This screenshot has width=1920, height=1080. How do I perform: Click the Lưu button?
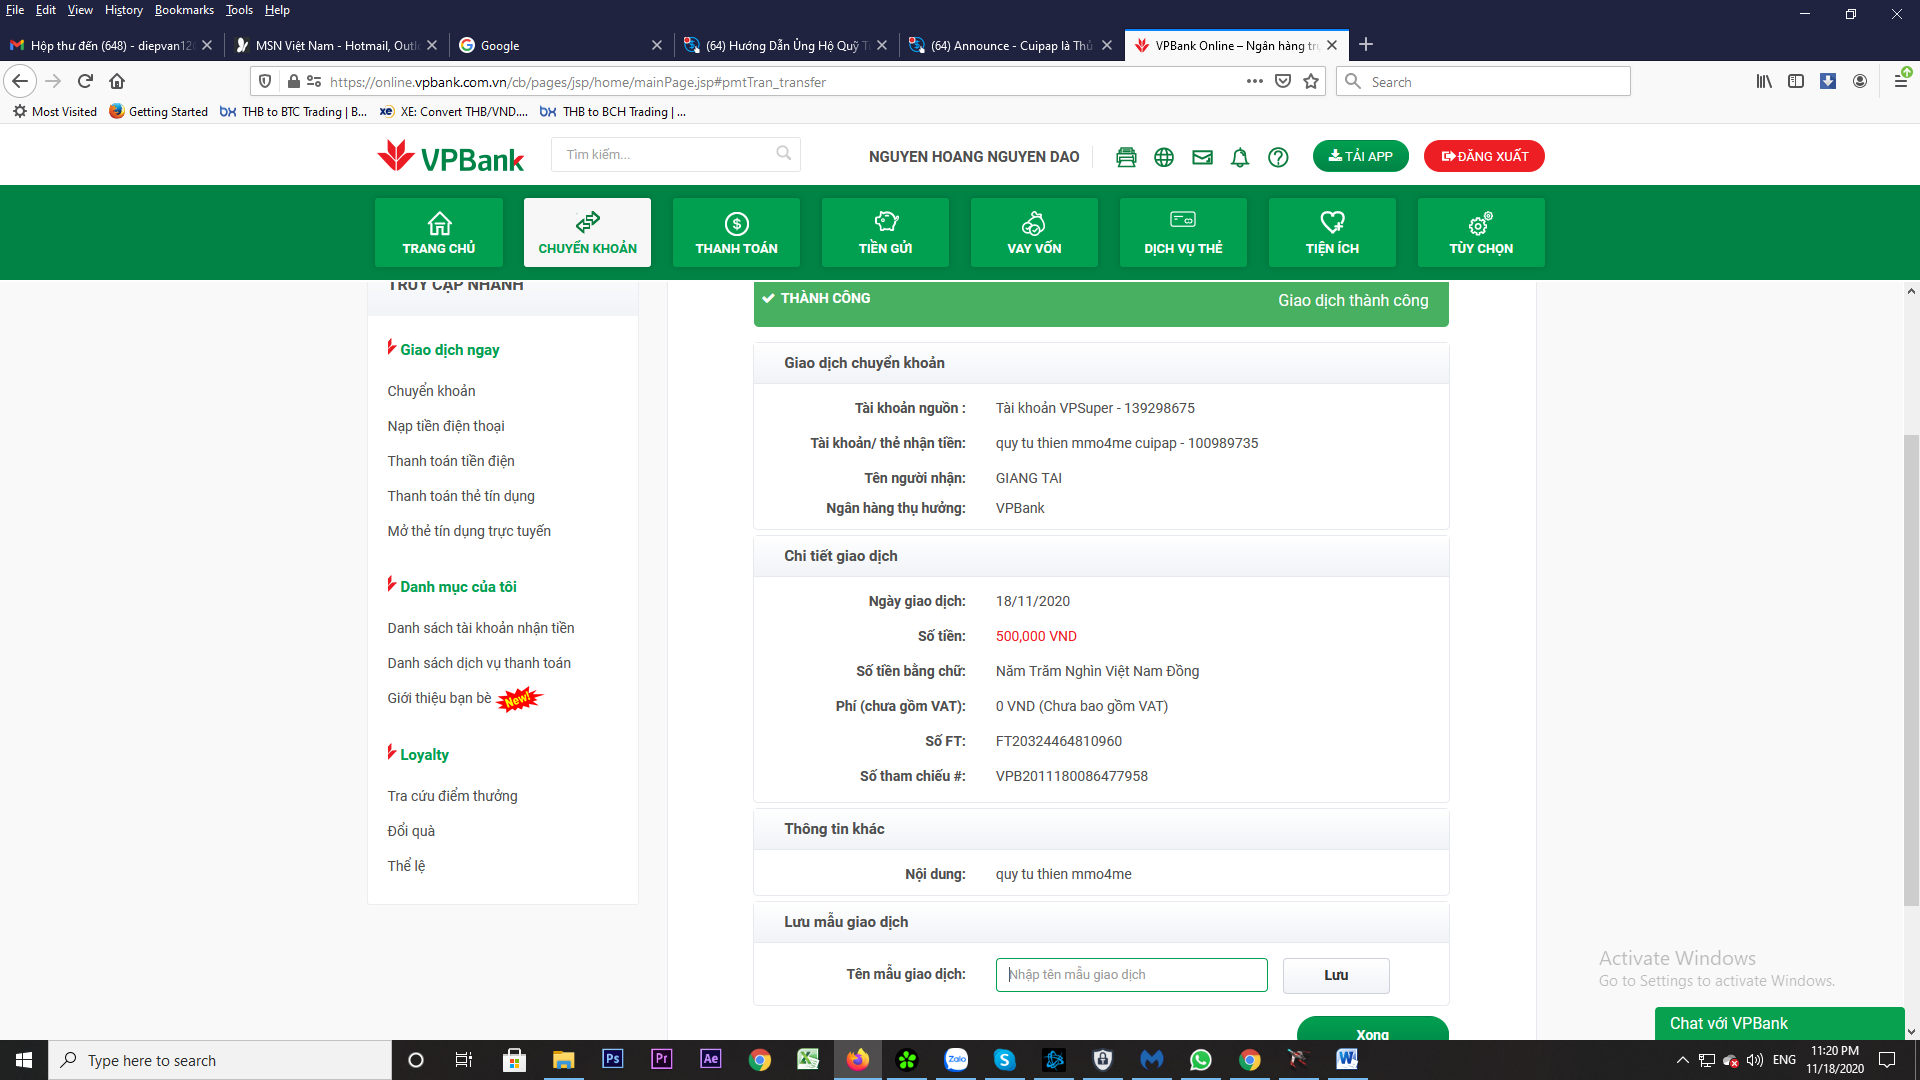1336,975
